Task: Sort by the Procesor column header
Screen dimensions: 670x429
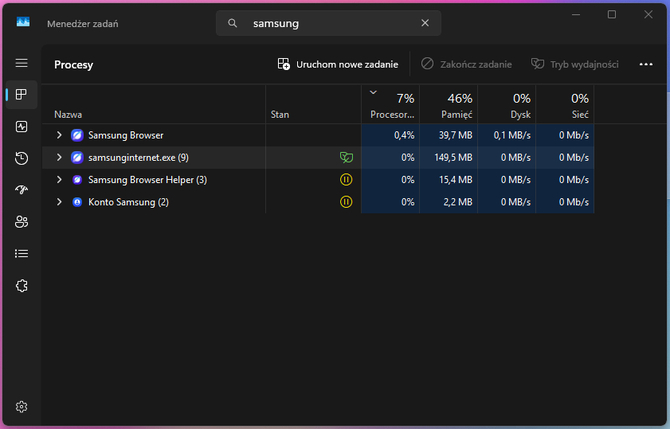Action: coord(391,106)
